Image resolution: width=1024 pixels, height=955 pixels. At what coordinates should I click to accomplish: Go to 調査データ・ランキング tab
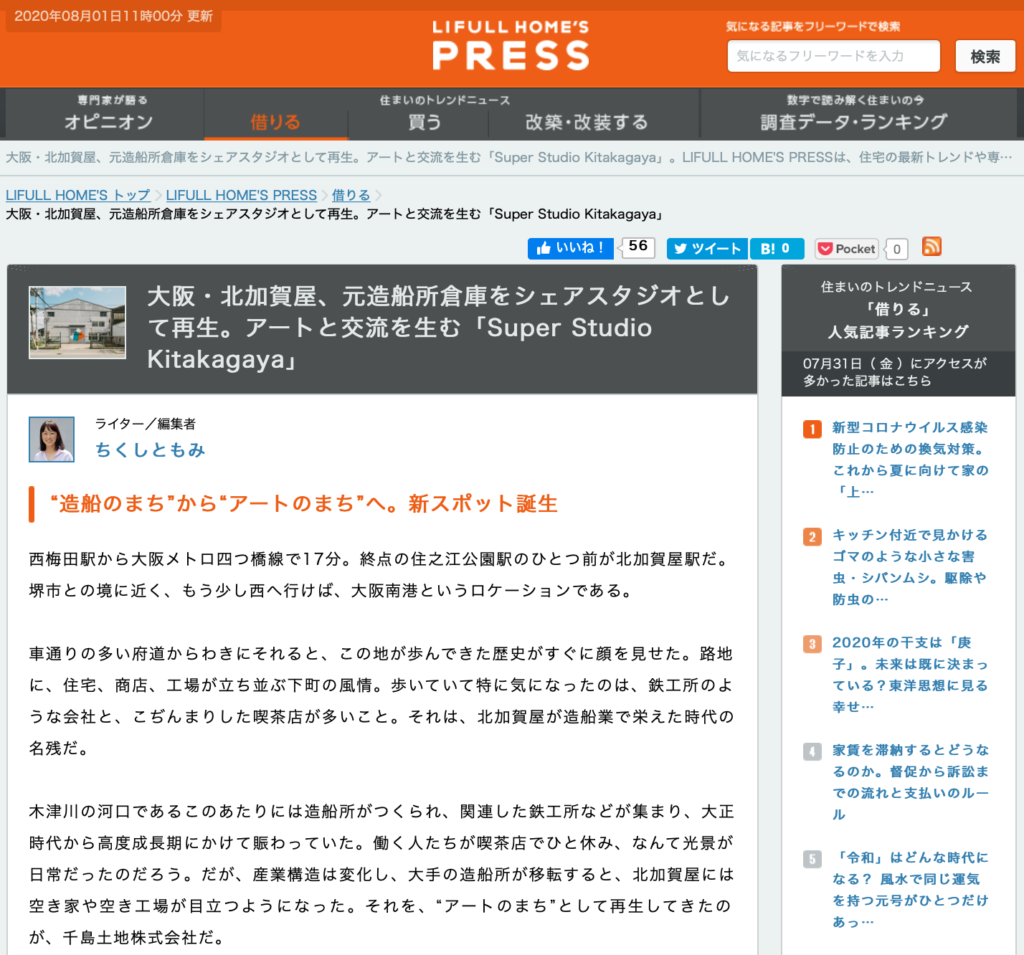pyautogui.click(x=853, y=114)
